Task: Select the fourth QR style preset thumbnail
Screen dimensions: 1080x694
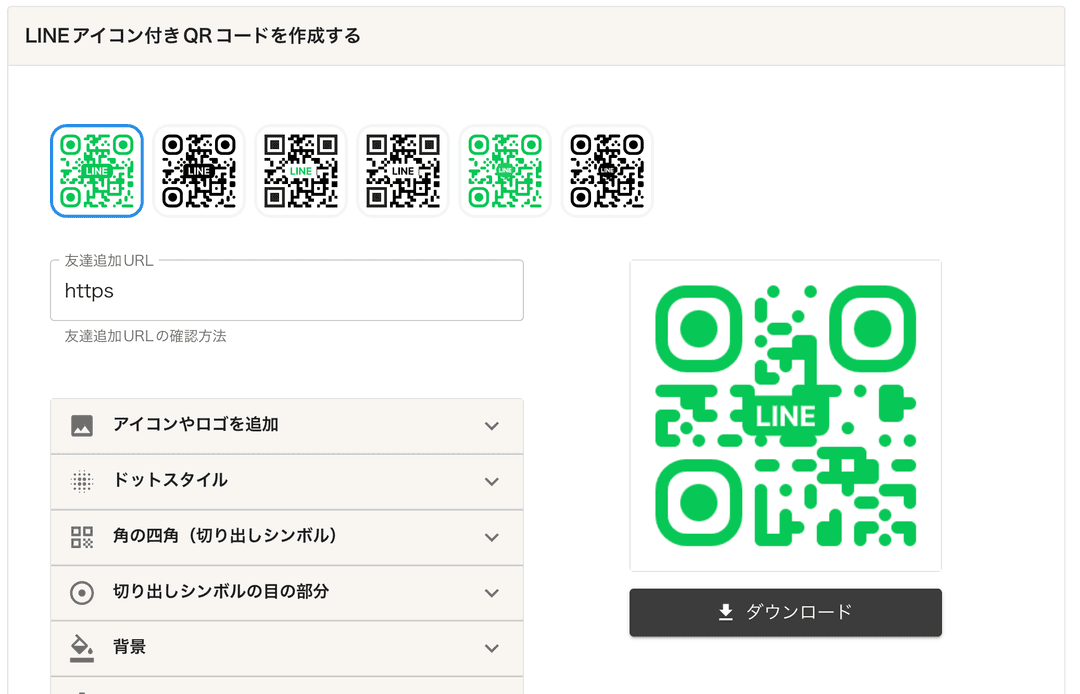Action: click(x=403, y=170)
